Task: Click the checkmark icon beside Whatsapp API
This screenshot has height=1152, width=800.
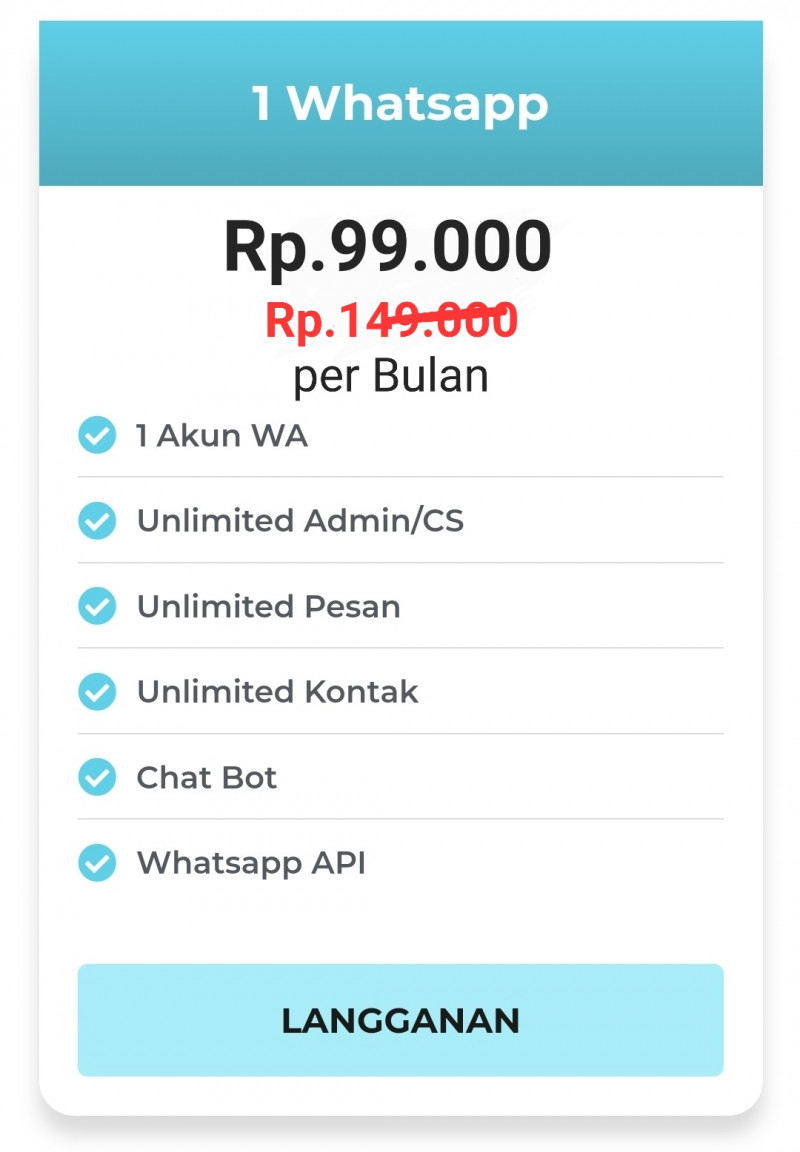Action: click(x=97, y=863)
